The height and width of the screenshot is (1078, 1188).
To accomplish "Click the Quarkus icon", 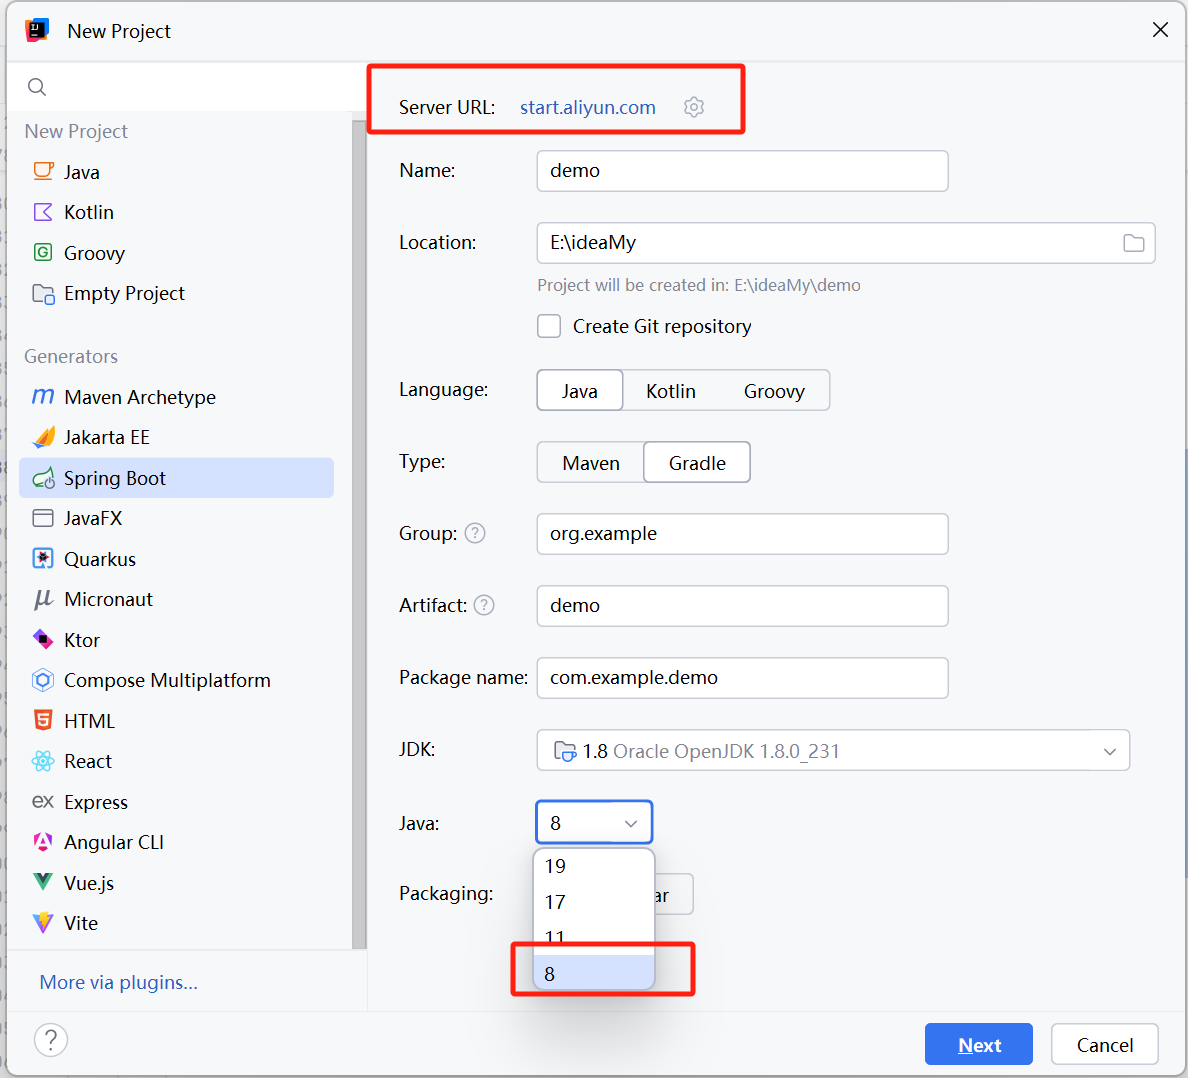I will tap(43, 559).
